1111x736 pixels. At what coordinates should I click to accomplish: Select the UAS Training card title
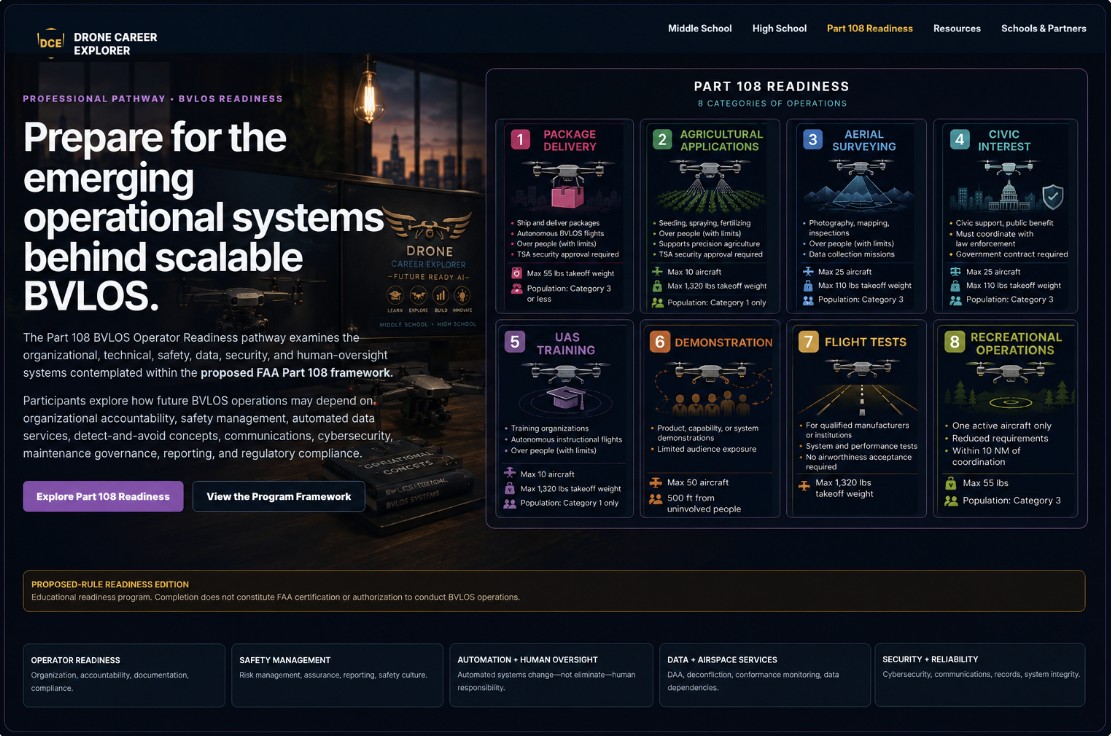click(x=566, y=344)
